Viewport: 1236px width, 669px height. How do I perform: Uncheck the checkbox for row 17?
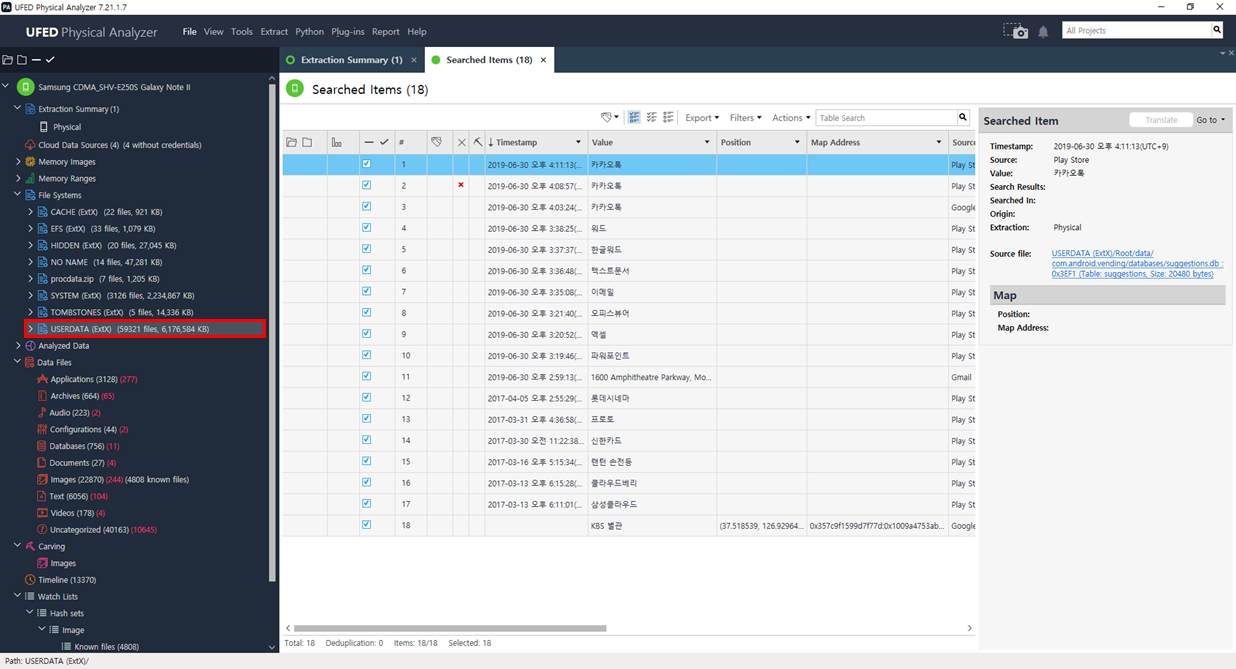366,503
